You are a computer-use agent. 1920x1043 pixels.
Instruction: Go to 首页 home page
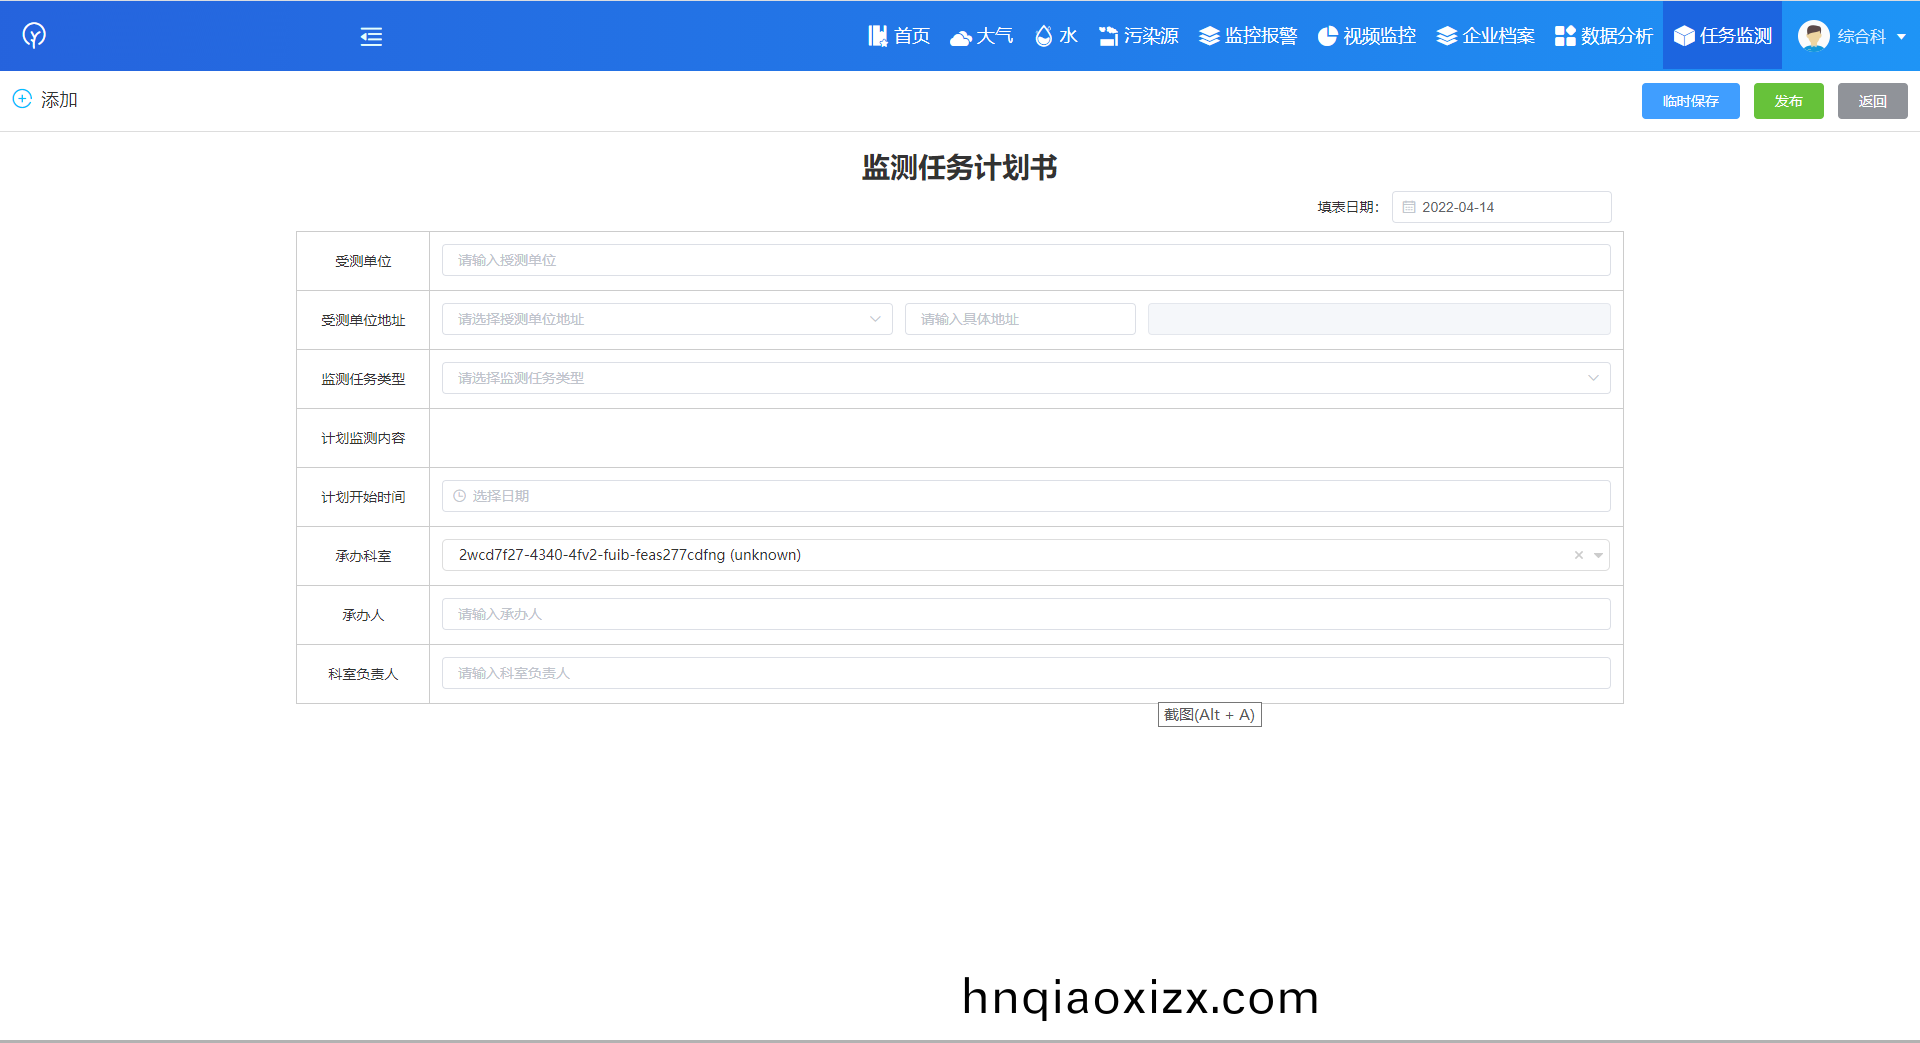click(898, 36)
